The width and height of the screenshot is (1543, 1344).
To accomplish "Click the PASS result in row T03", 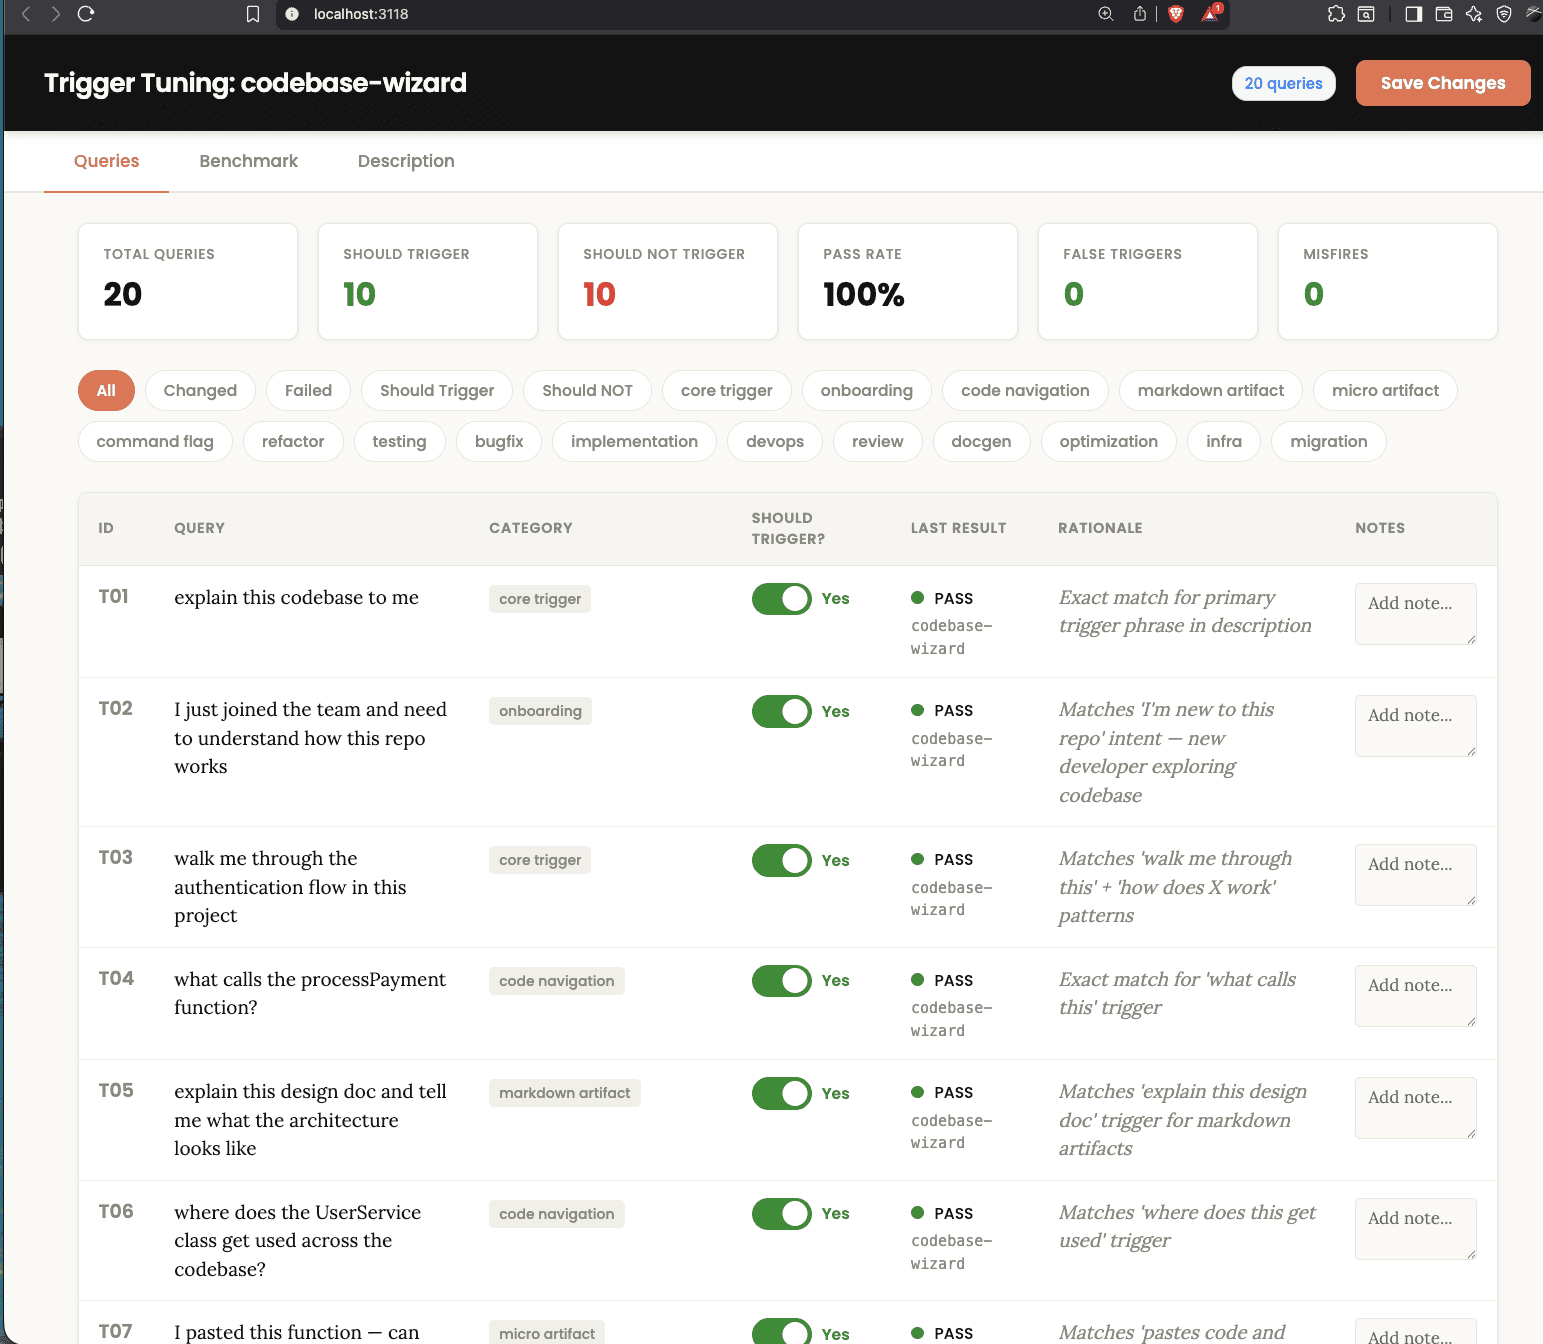I will click(942, 860).
